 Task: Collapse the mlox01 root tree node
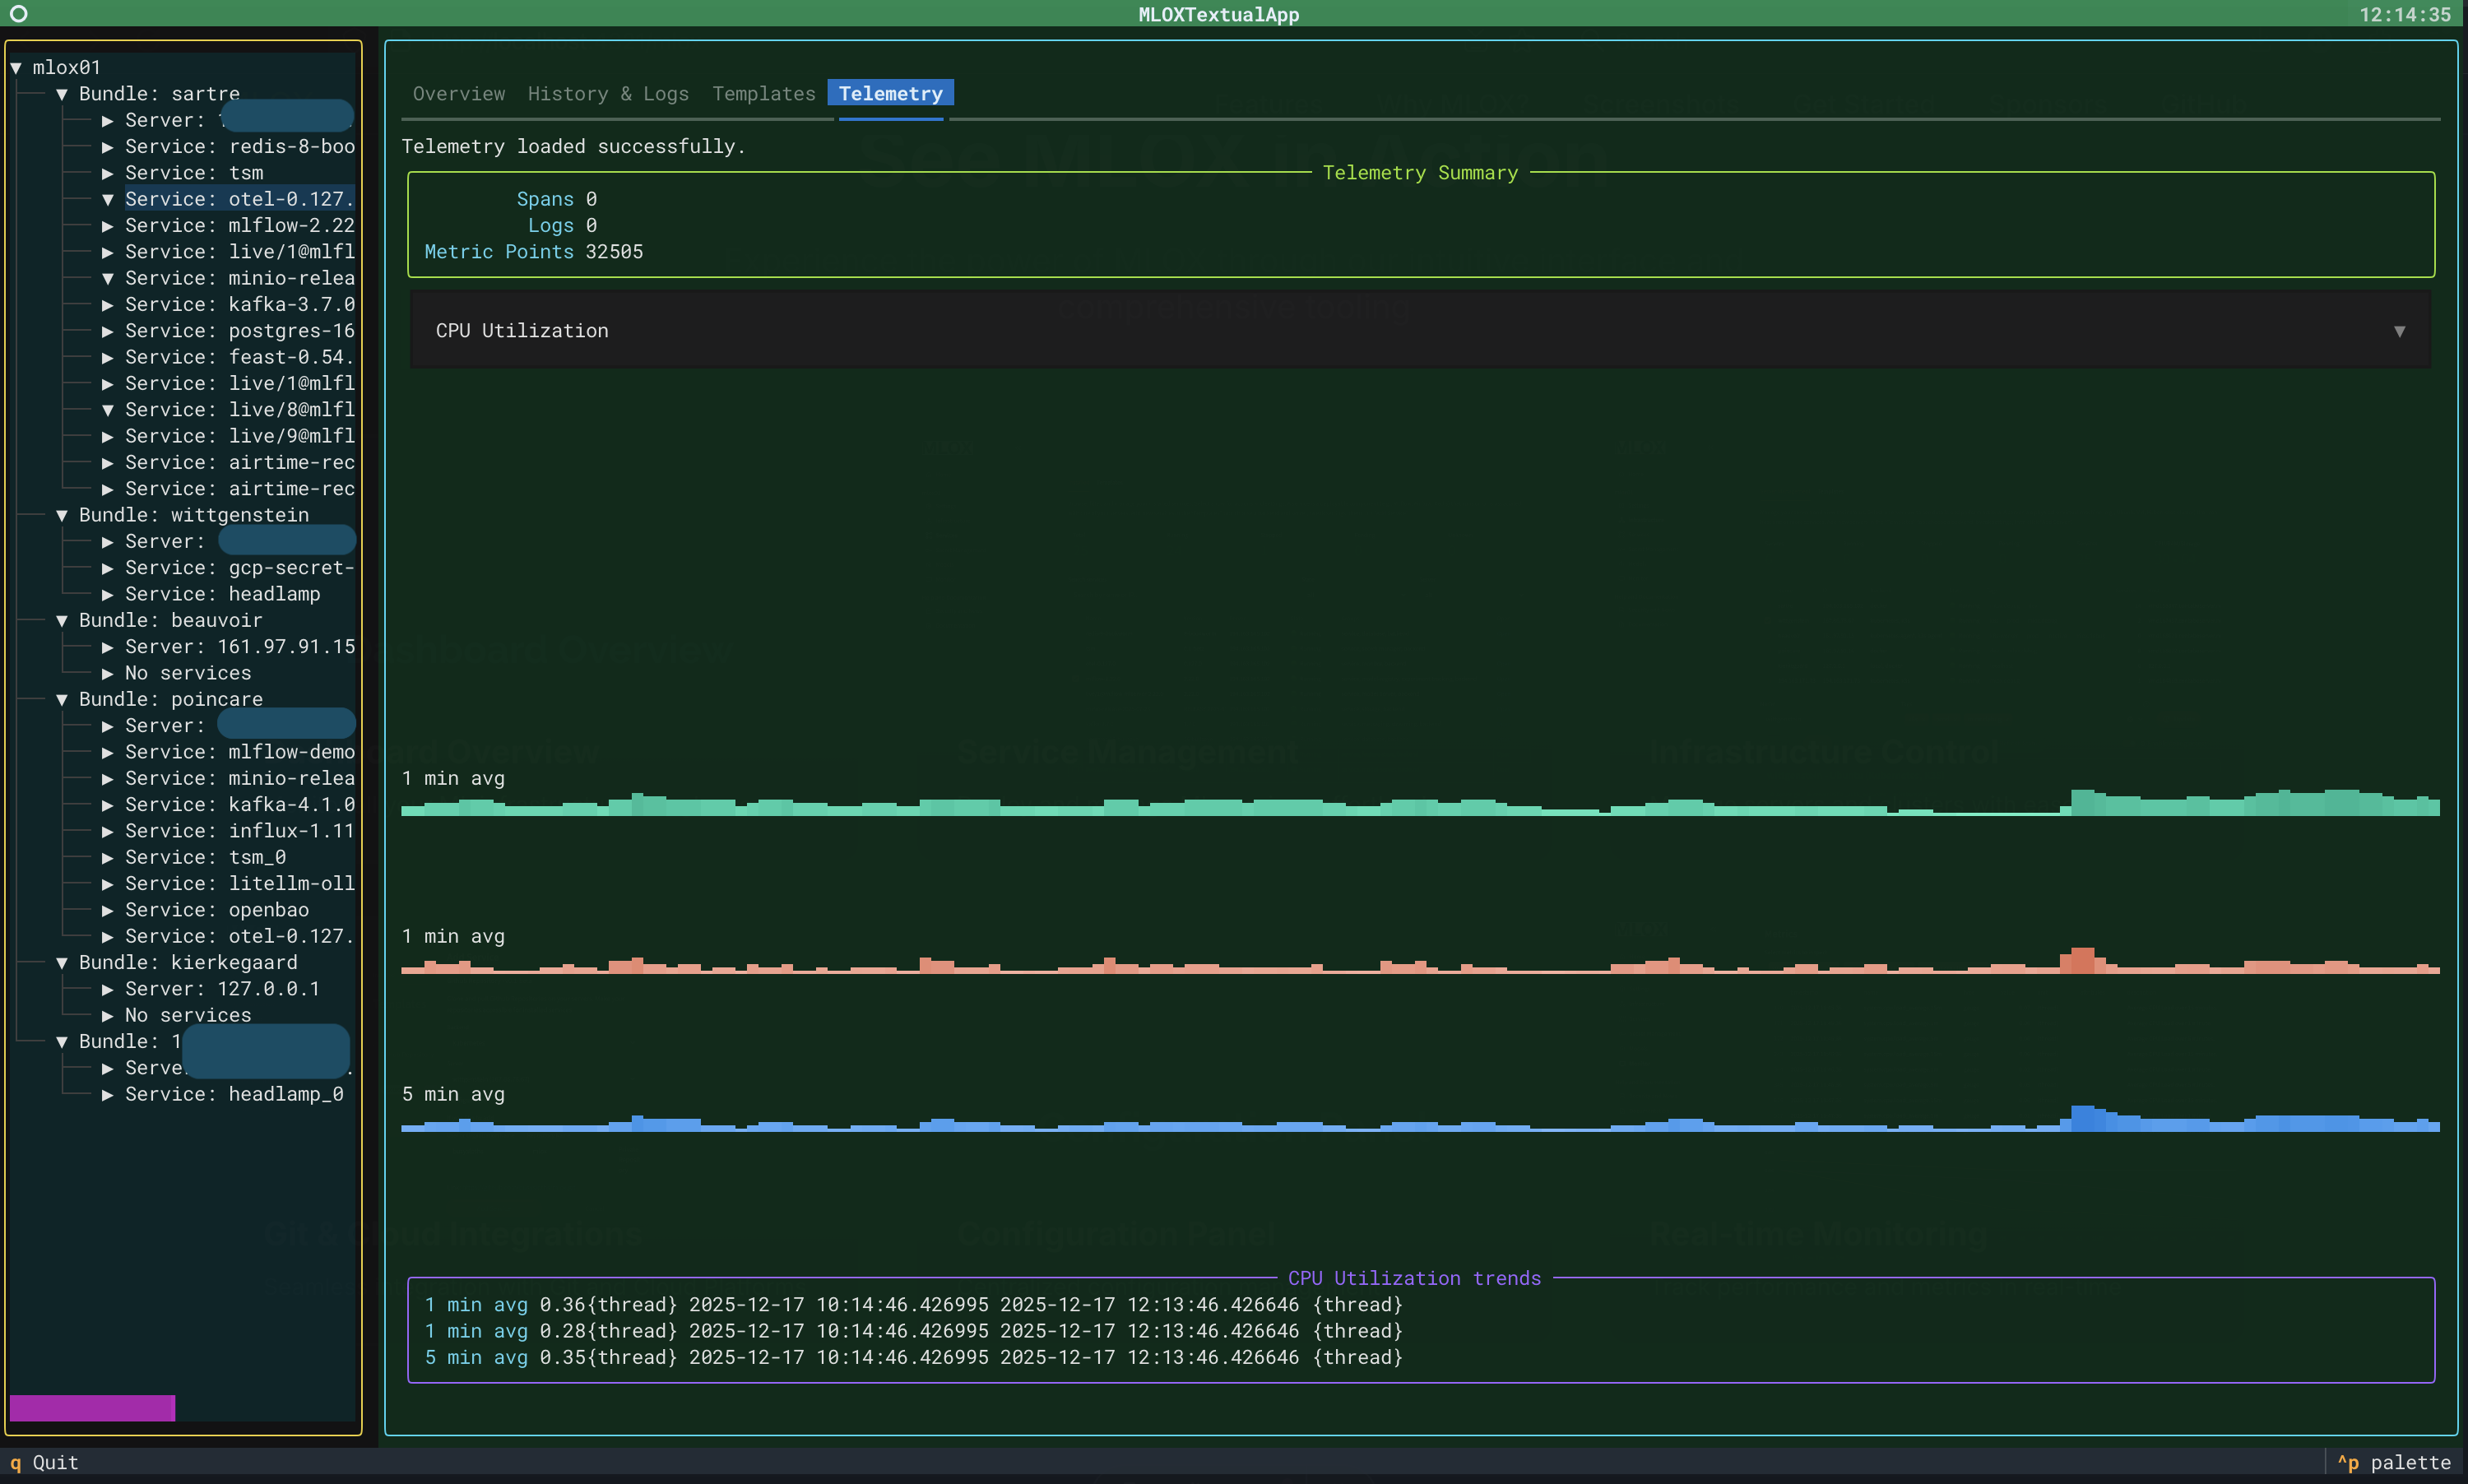tap(16, 68)
